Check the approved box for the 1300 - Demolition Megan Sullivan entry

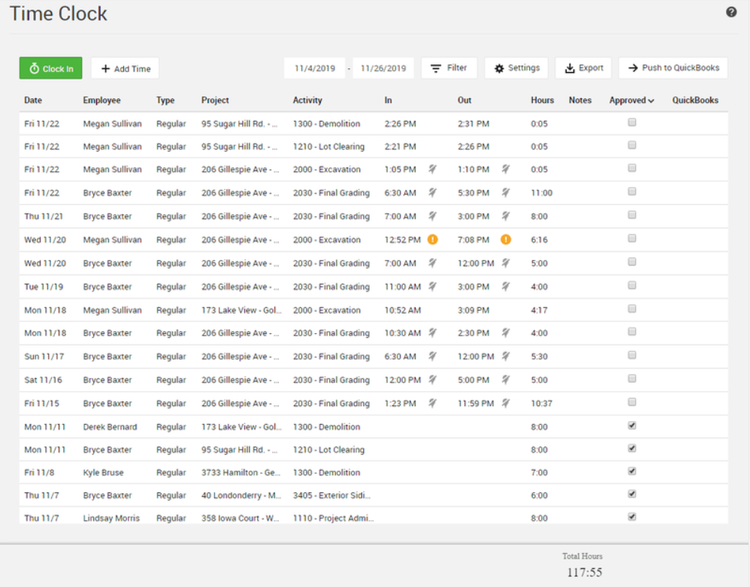point(631,123)
